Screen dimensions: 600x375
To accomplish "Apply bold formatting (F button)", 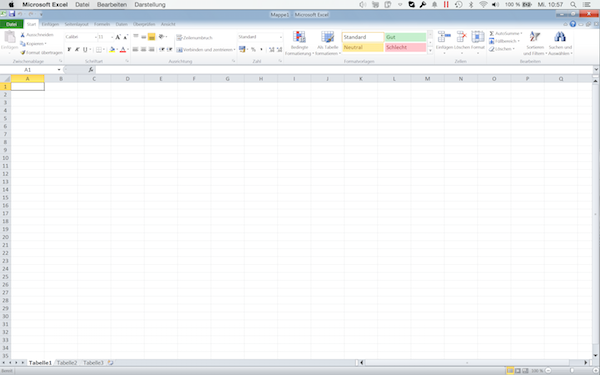I will click(x=69, y=49).
